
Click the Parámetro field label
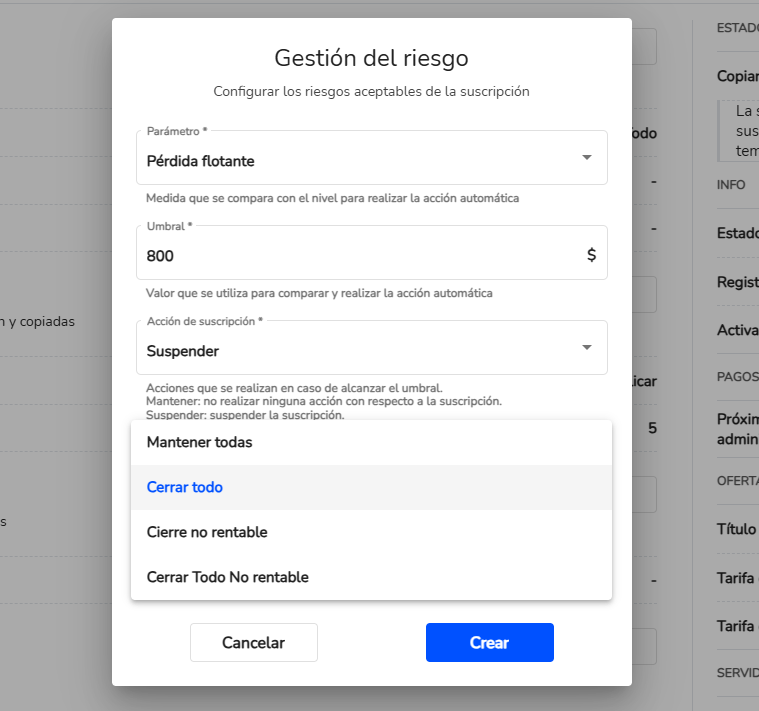tap(177, 131)
